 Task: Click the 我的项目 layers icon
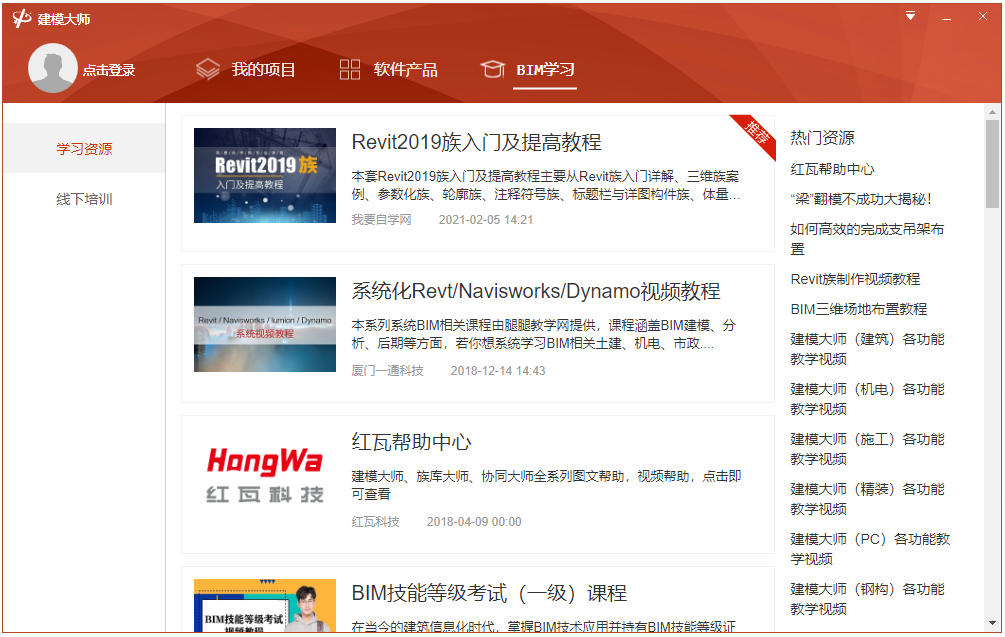point(208,69)
